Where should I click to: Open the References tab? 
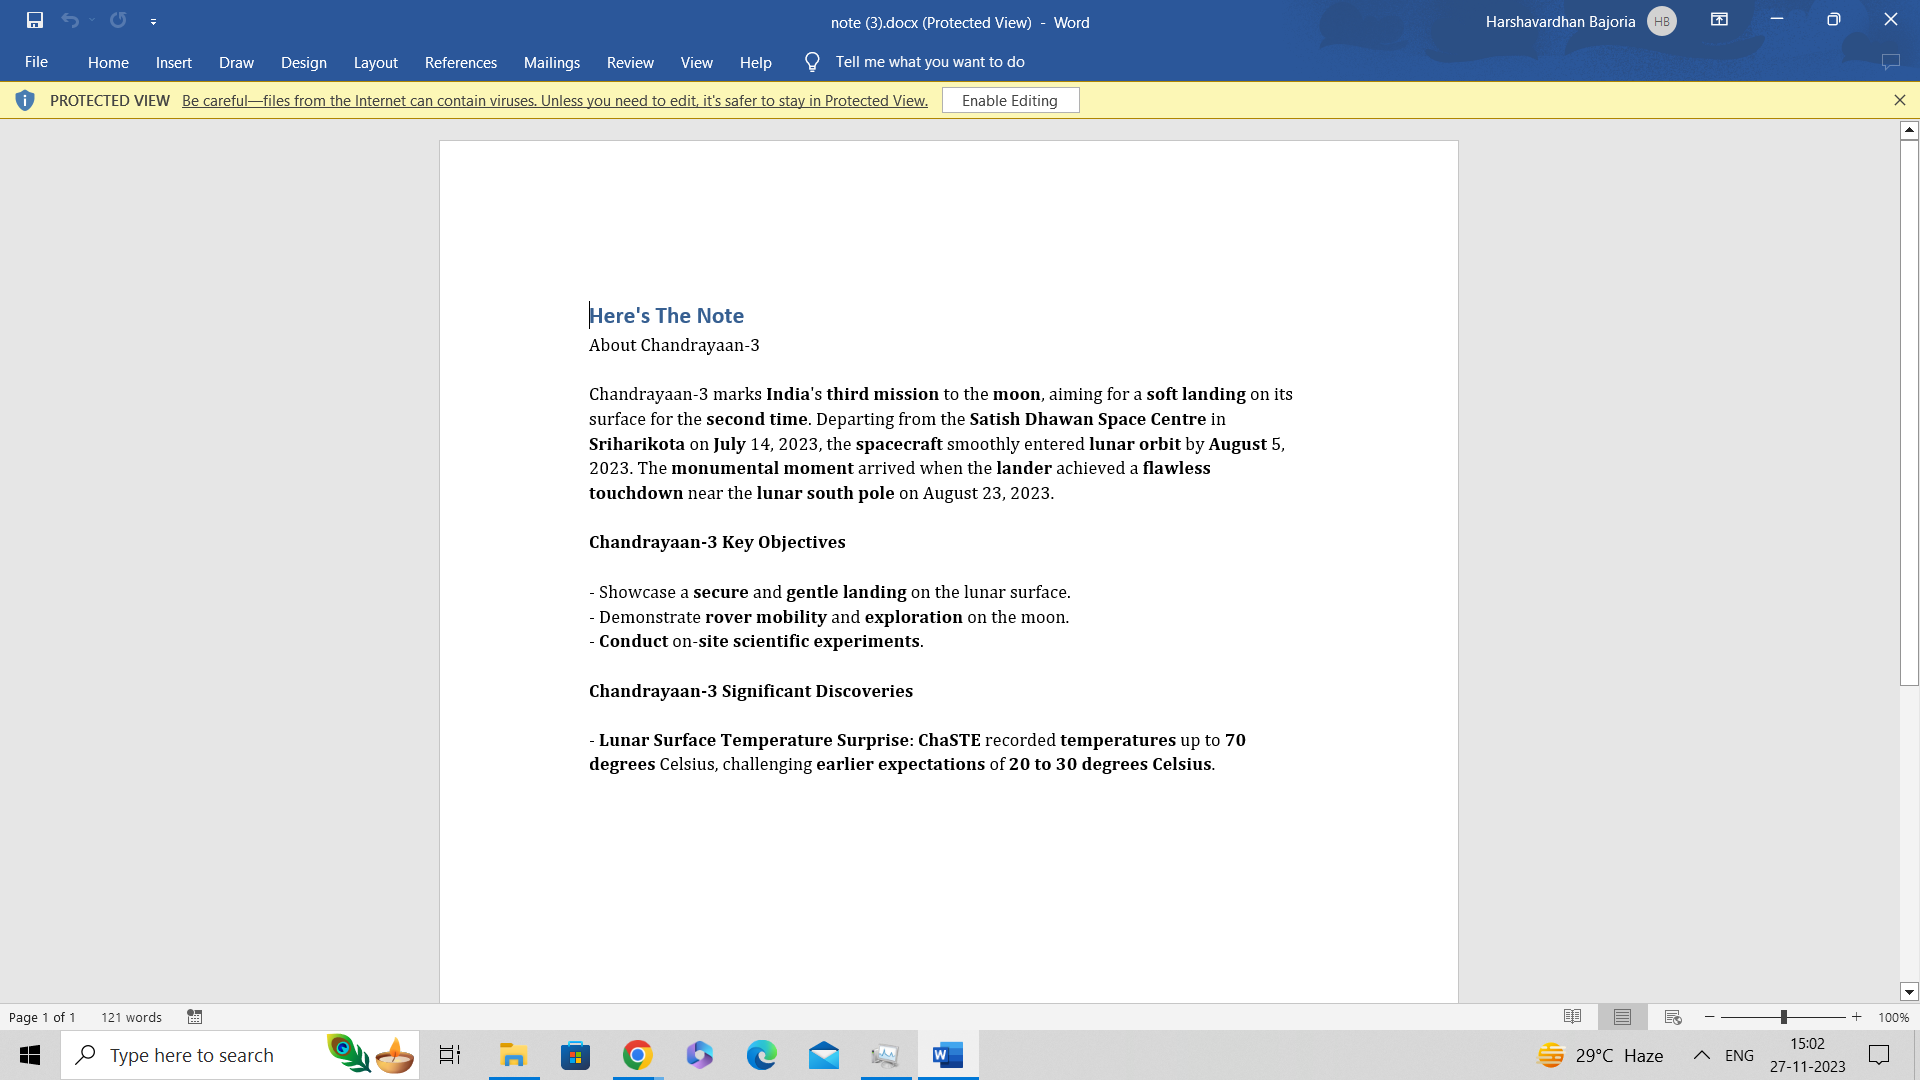click(x=460, y=62)
